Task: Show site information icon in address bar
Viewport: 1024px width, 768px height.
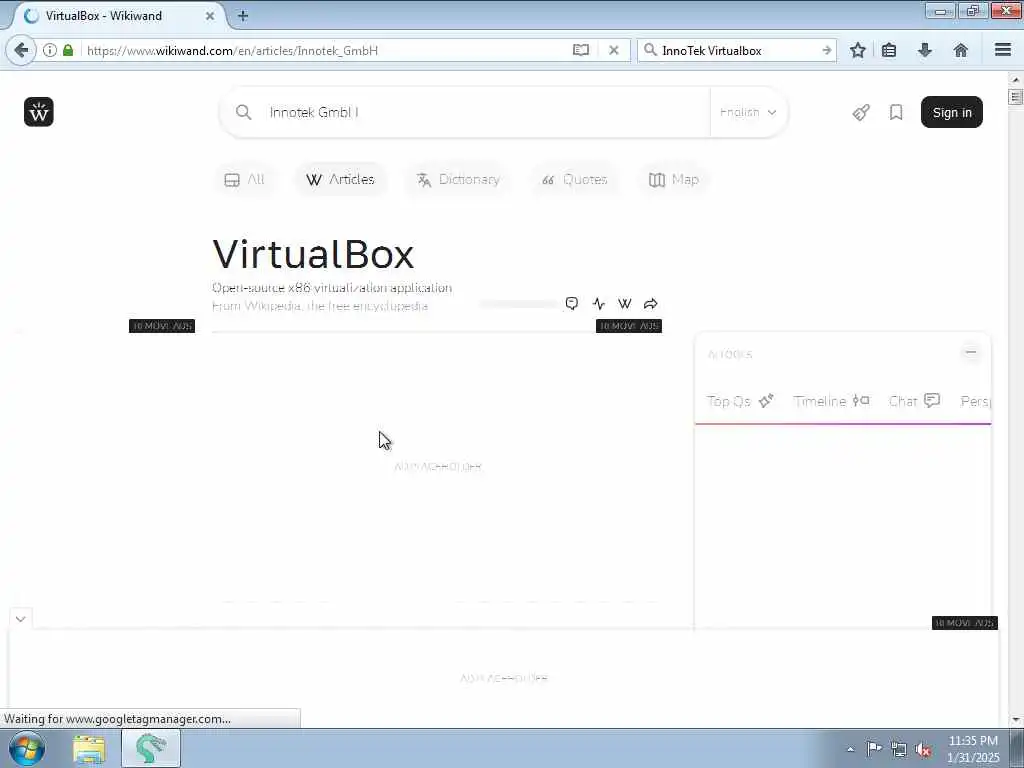Action: (x=50, y=50)
